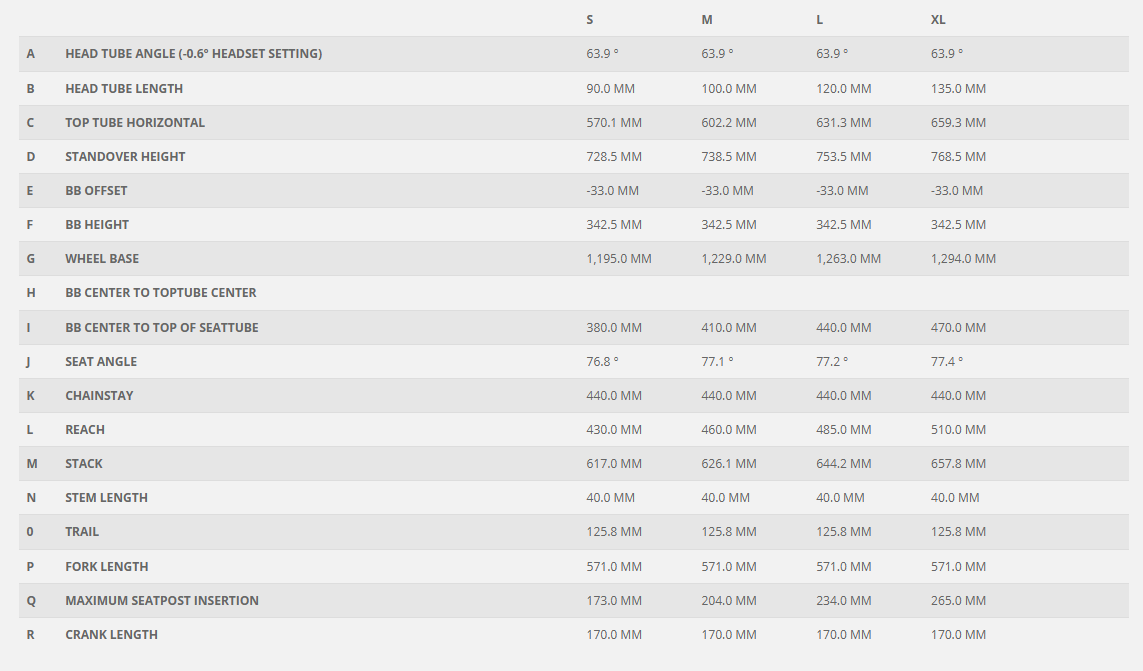
Task: Select the Head Tube Angle row label
Action: tap(193, 54)
